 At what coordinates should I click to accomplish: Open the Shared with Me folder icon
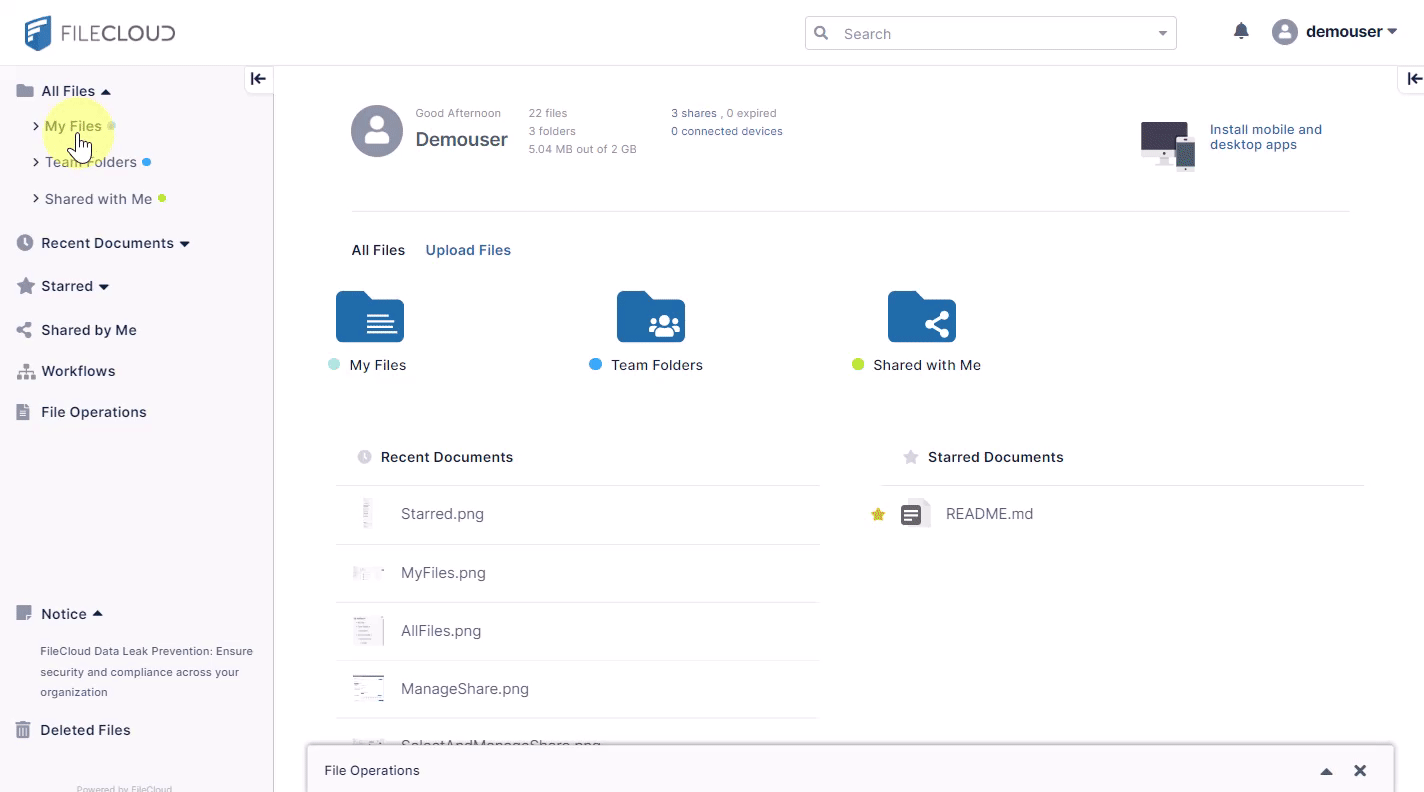tap(921, 317)
